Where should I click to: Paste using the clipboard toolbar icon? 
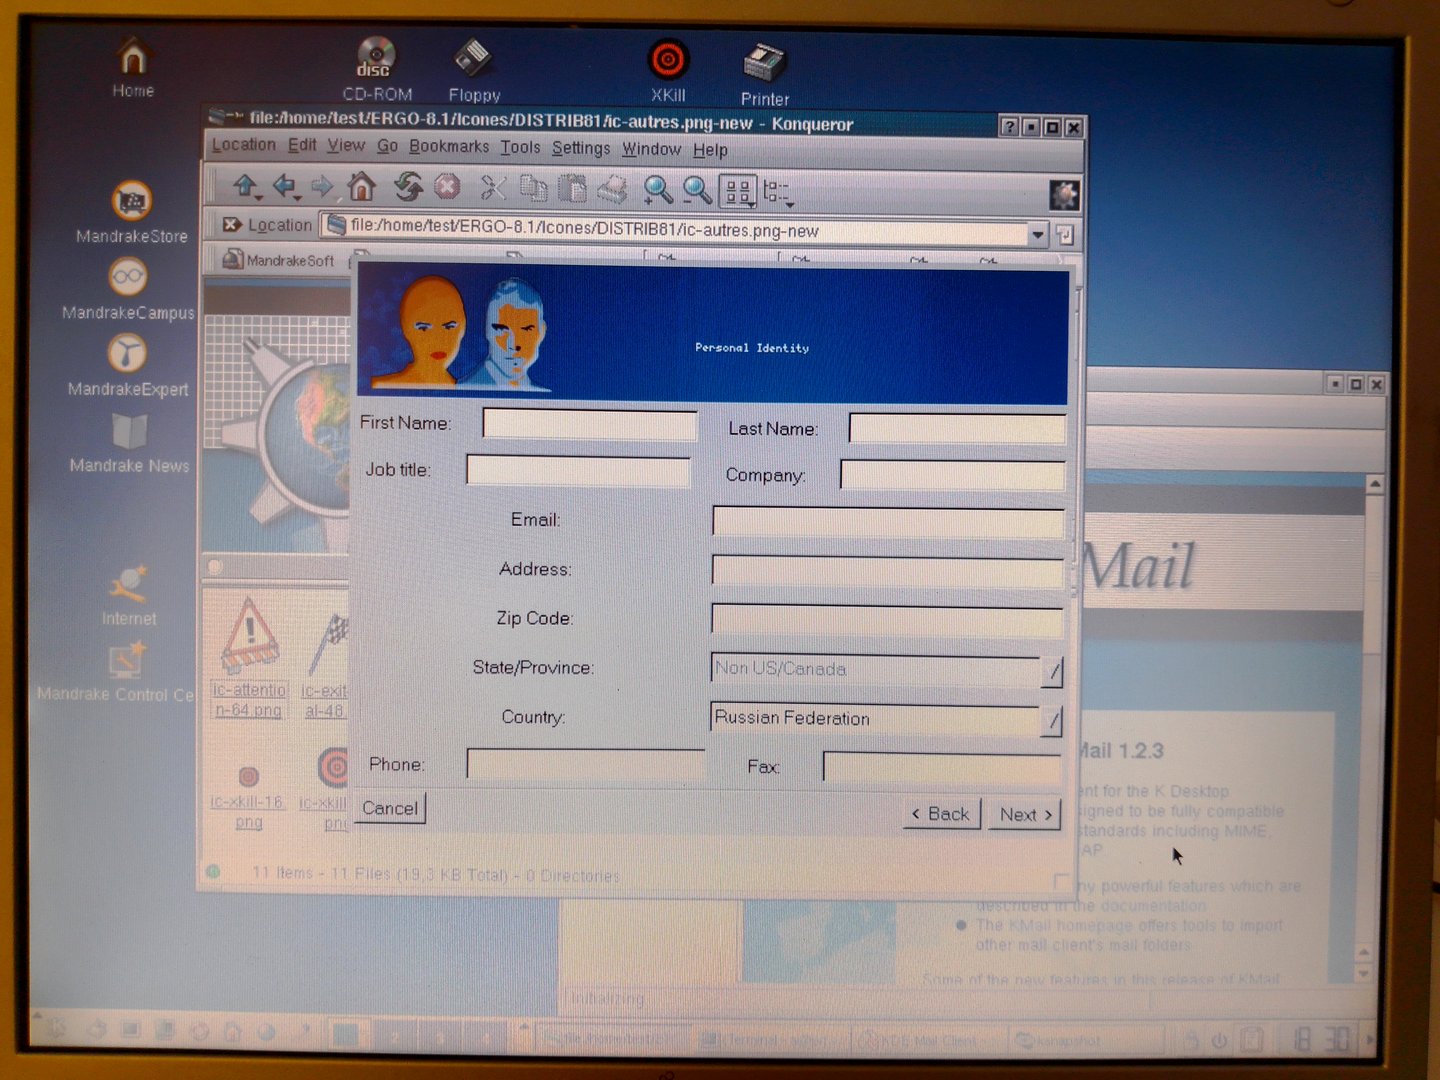[x=571, y=188]
